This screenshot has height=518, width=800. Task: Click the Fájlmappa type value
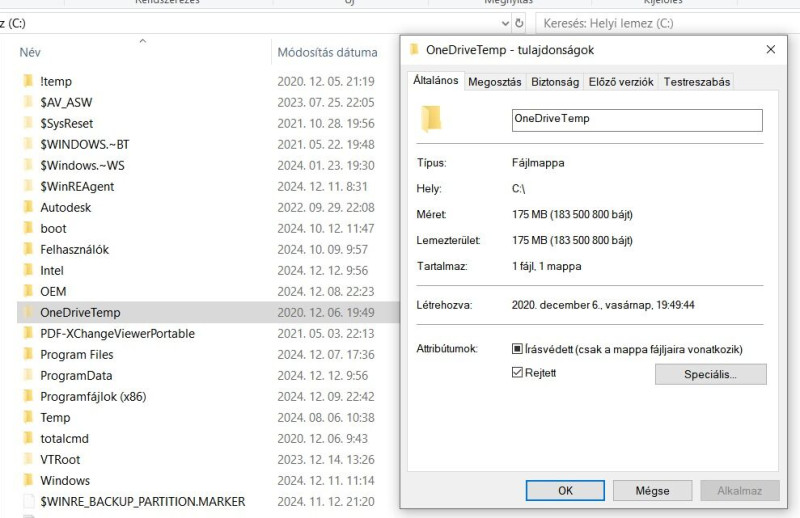click(x=538, y=163)
